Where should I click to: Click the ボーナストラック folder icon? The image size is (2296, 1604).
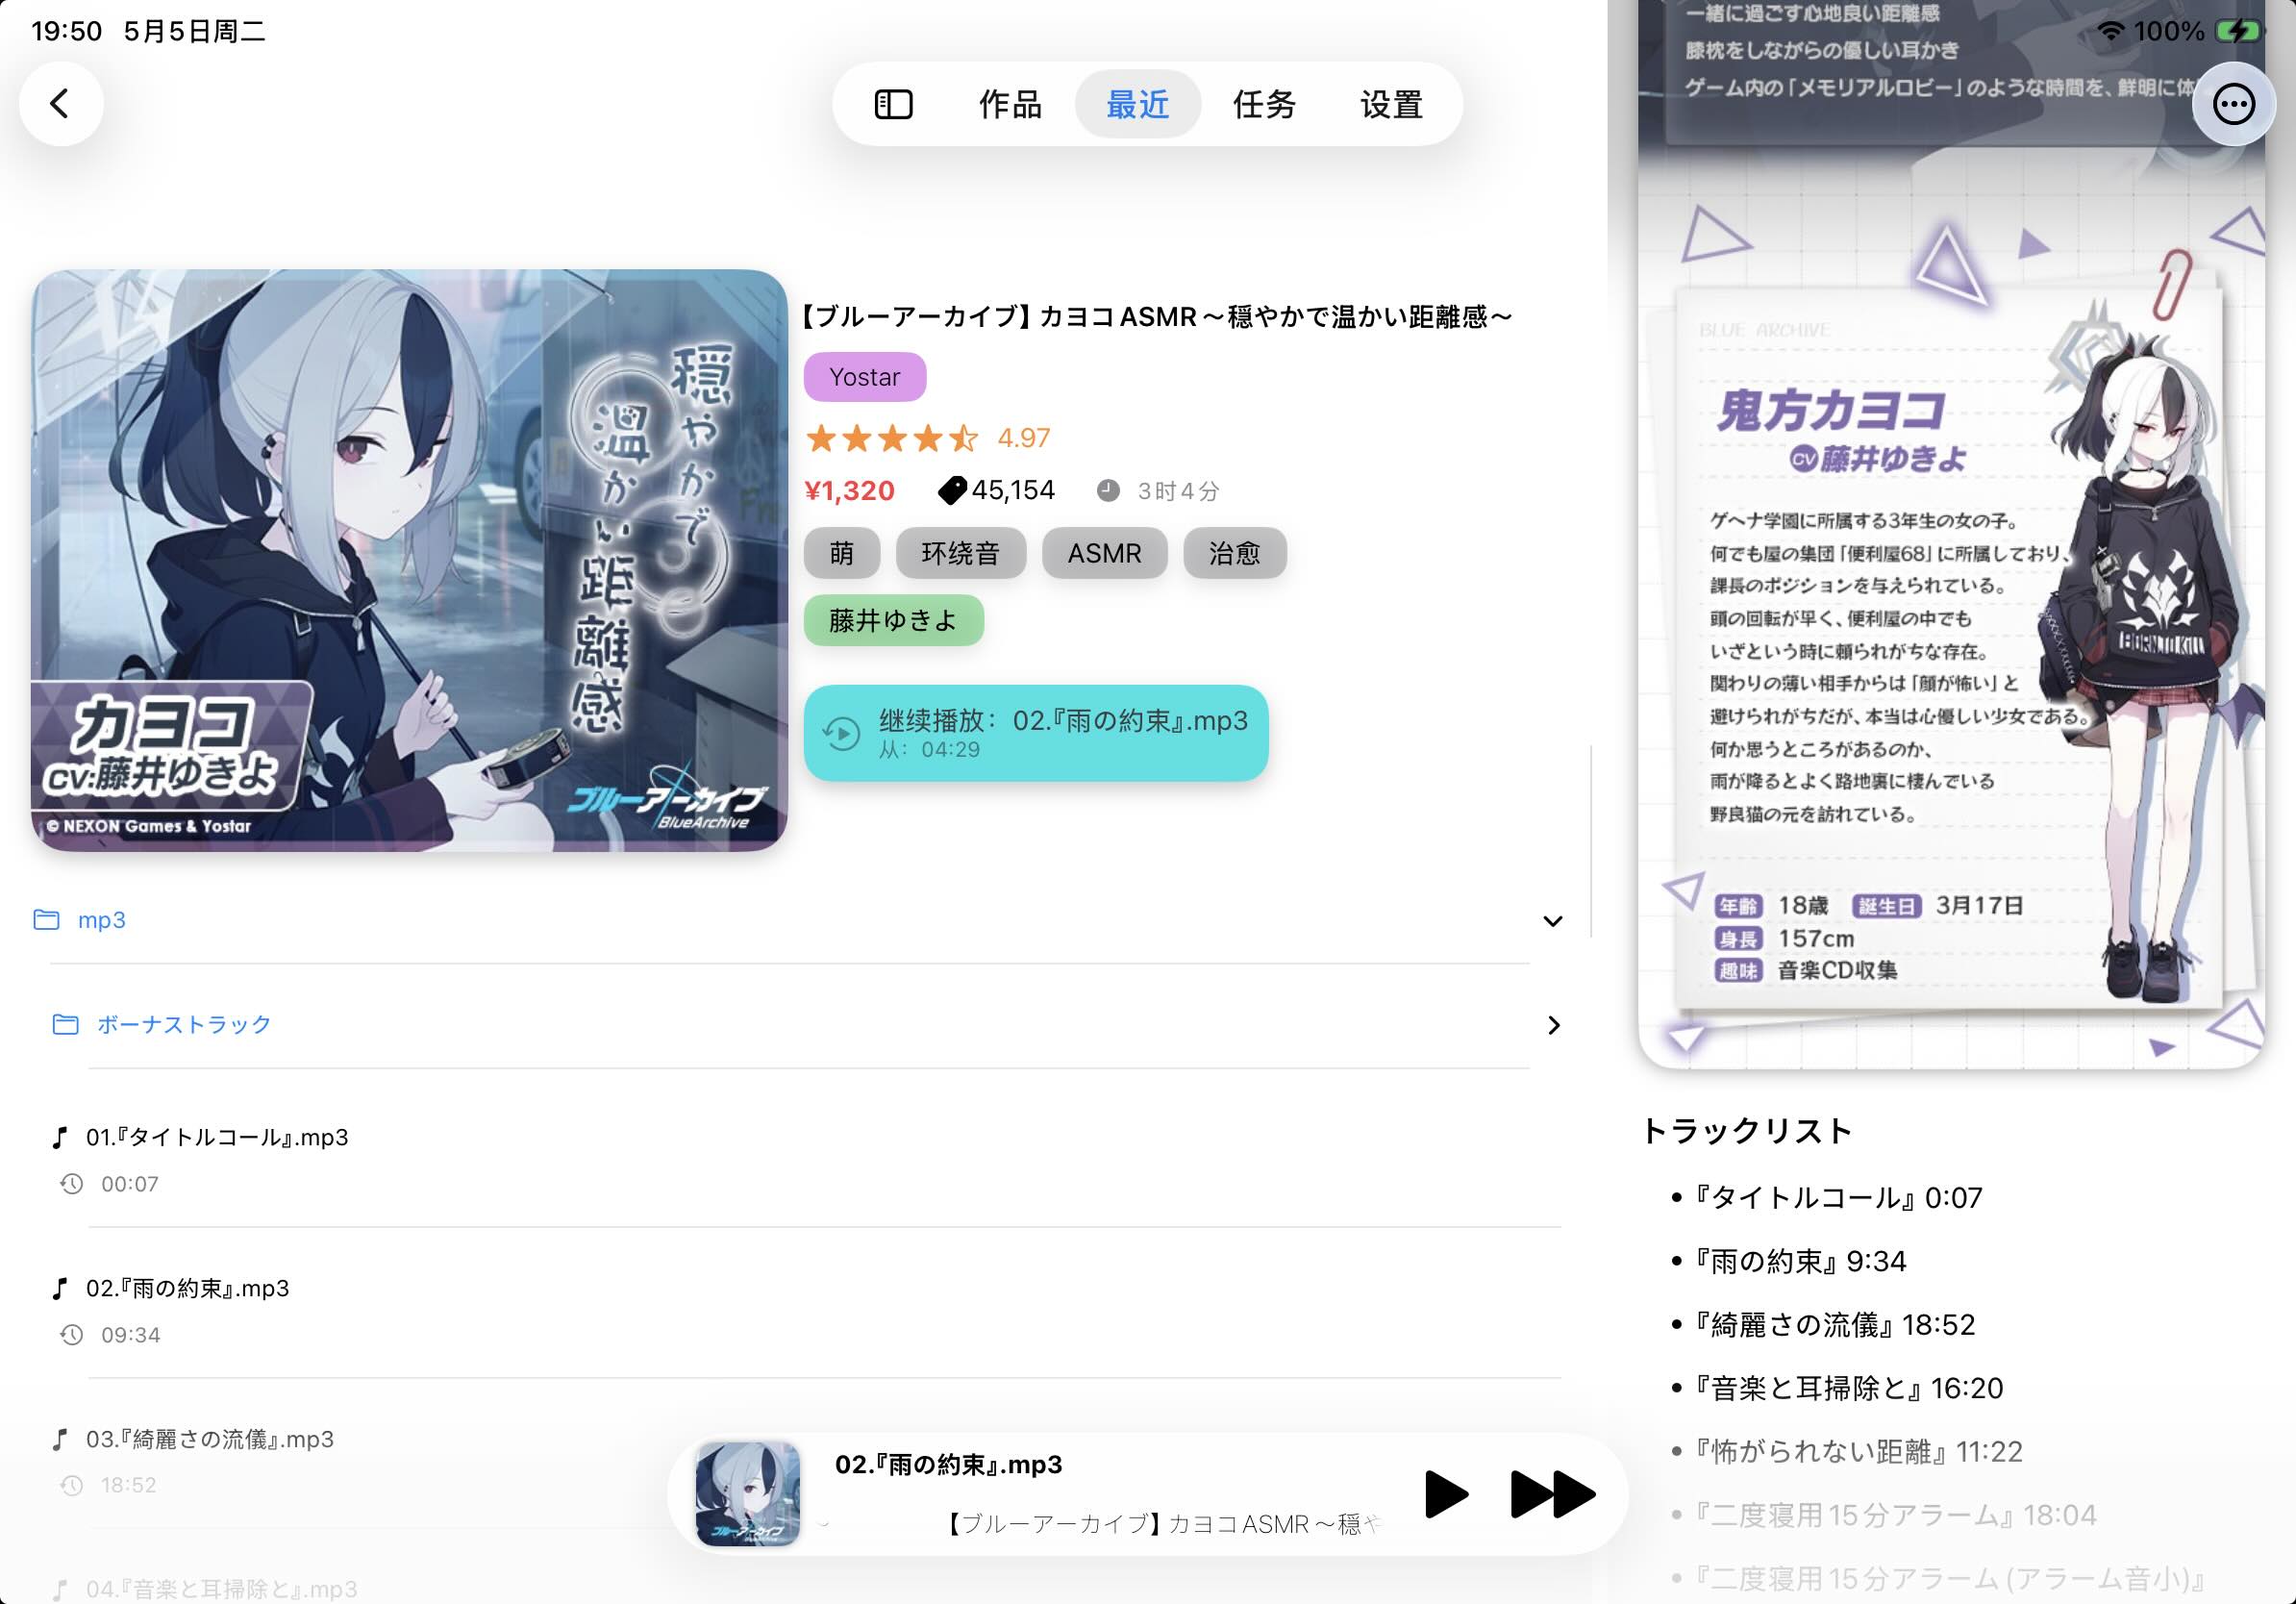click(x=66, y=1025)
